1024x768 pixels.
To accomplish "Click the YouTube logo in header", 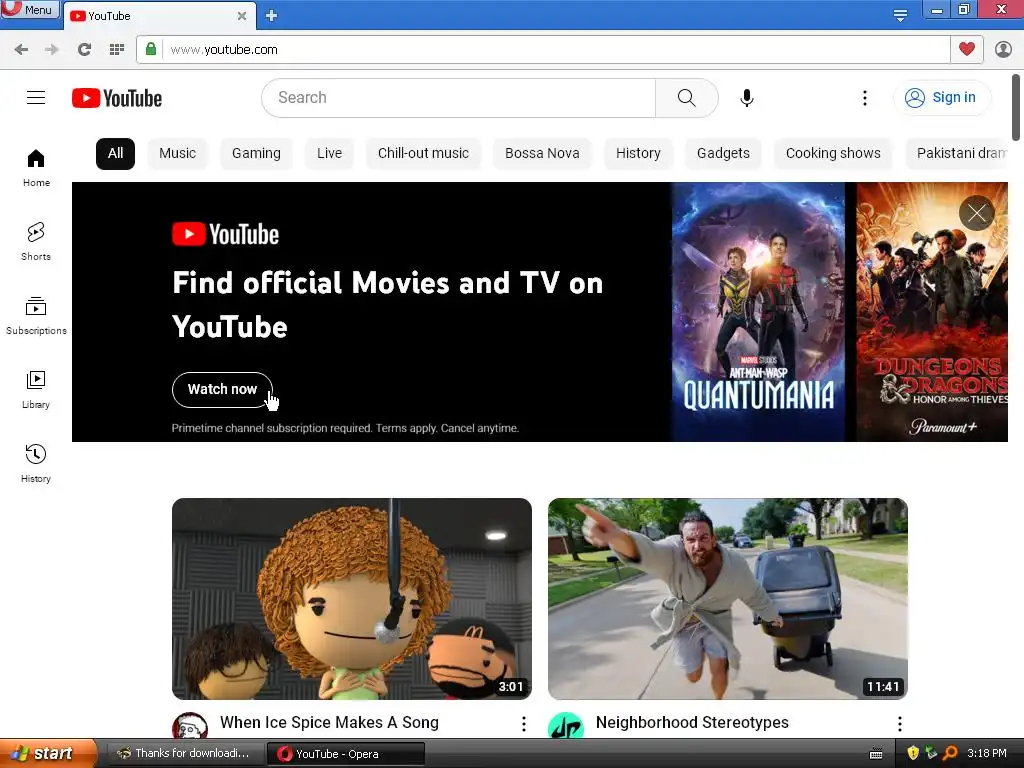I will coord(117,98).
